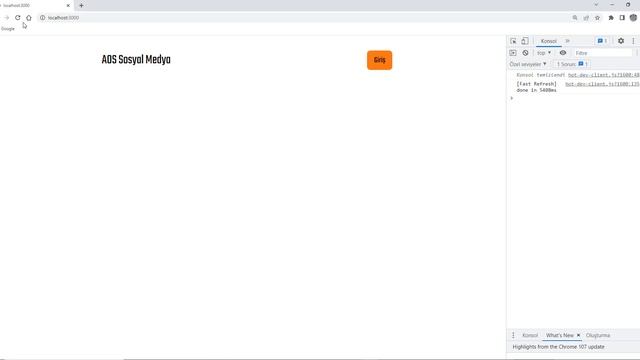The height and width of the screenshot is (360, 640).
Task: Click the AOS Sosyal Medya heading
Action: point(136,60)
